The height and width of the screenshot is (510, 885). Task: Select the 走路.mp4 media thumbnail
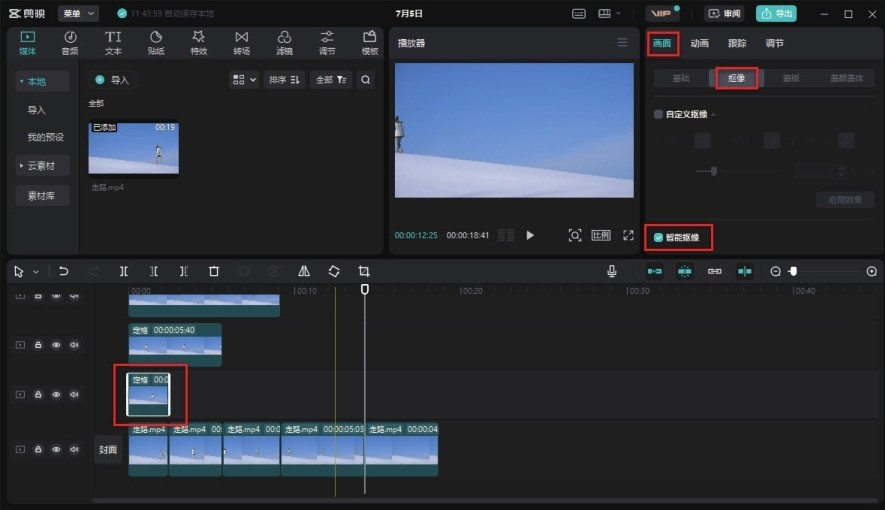tap(134, 148)
